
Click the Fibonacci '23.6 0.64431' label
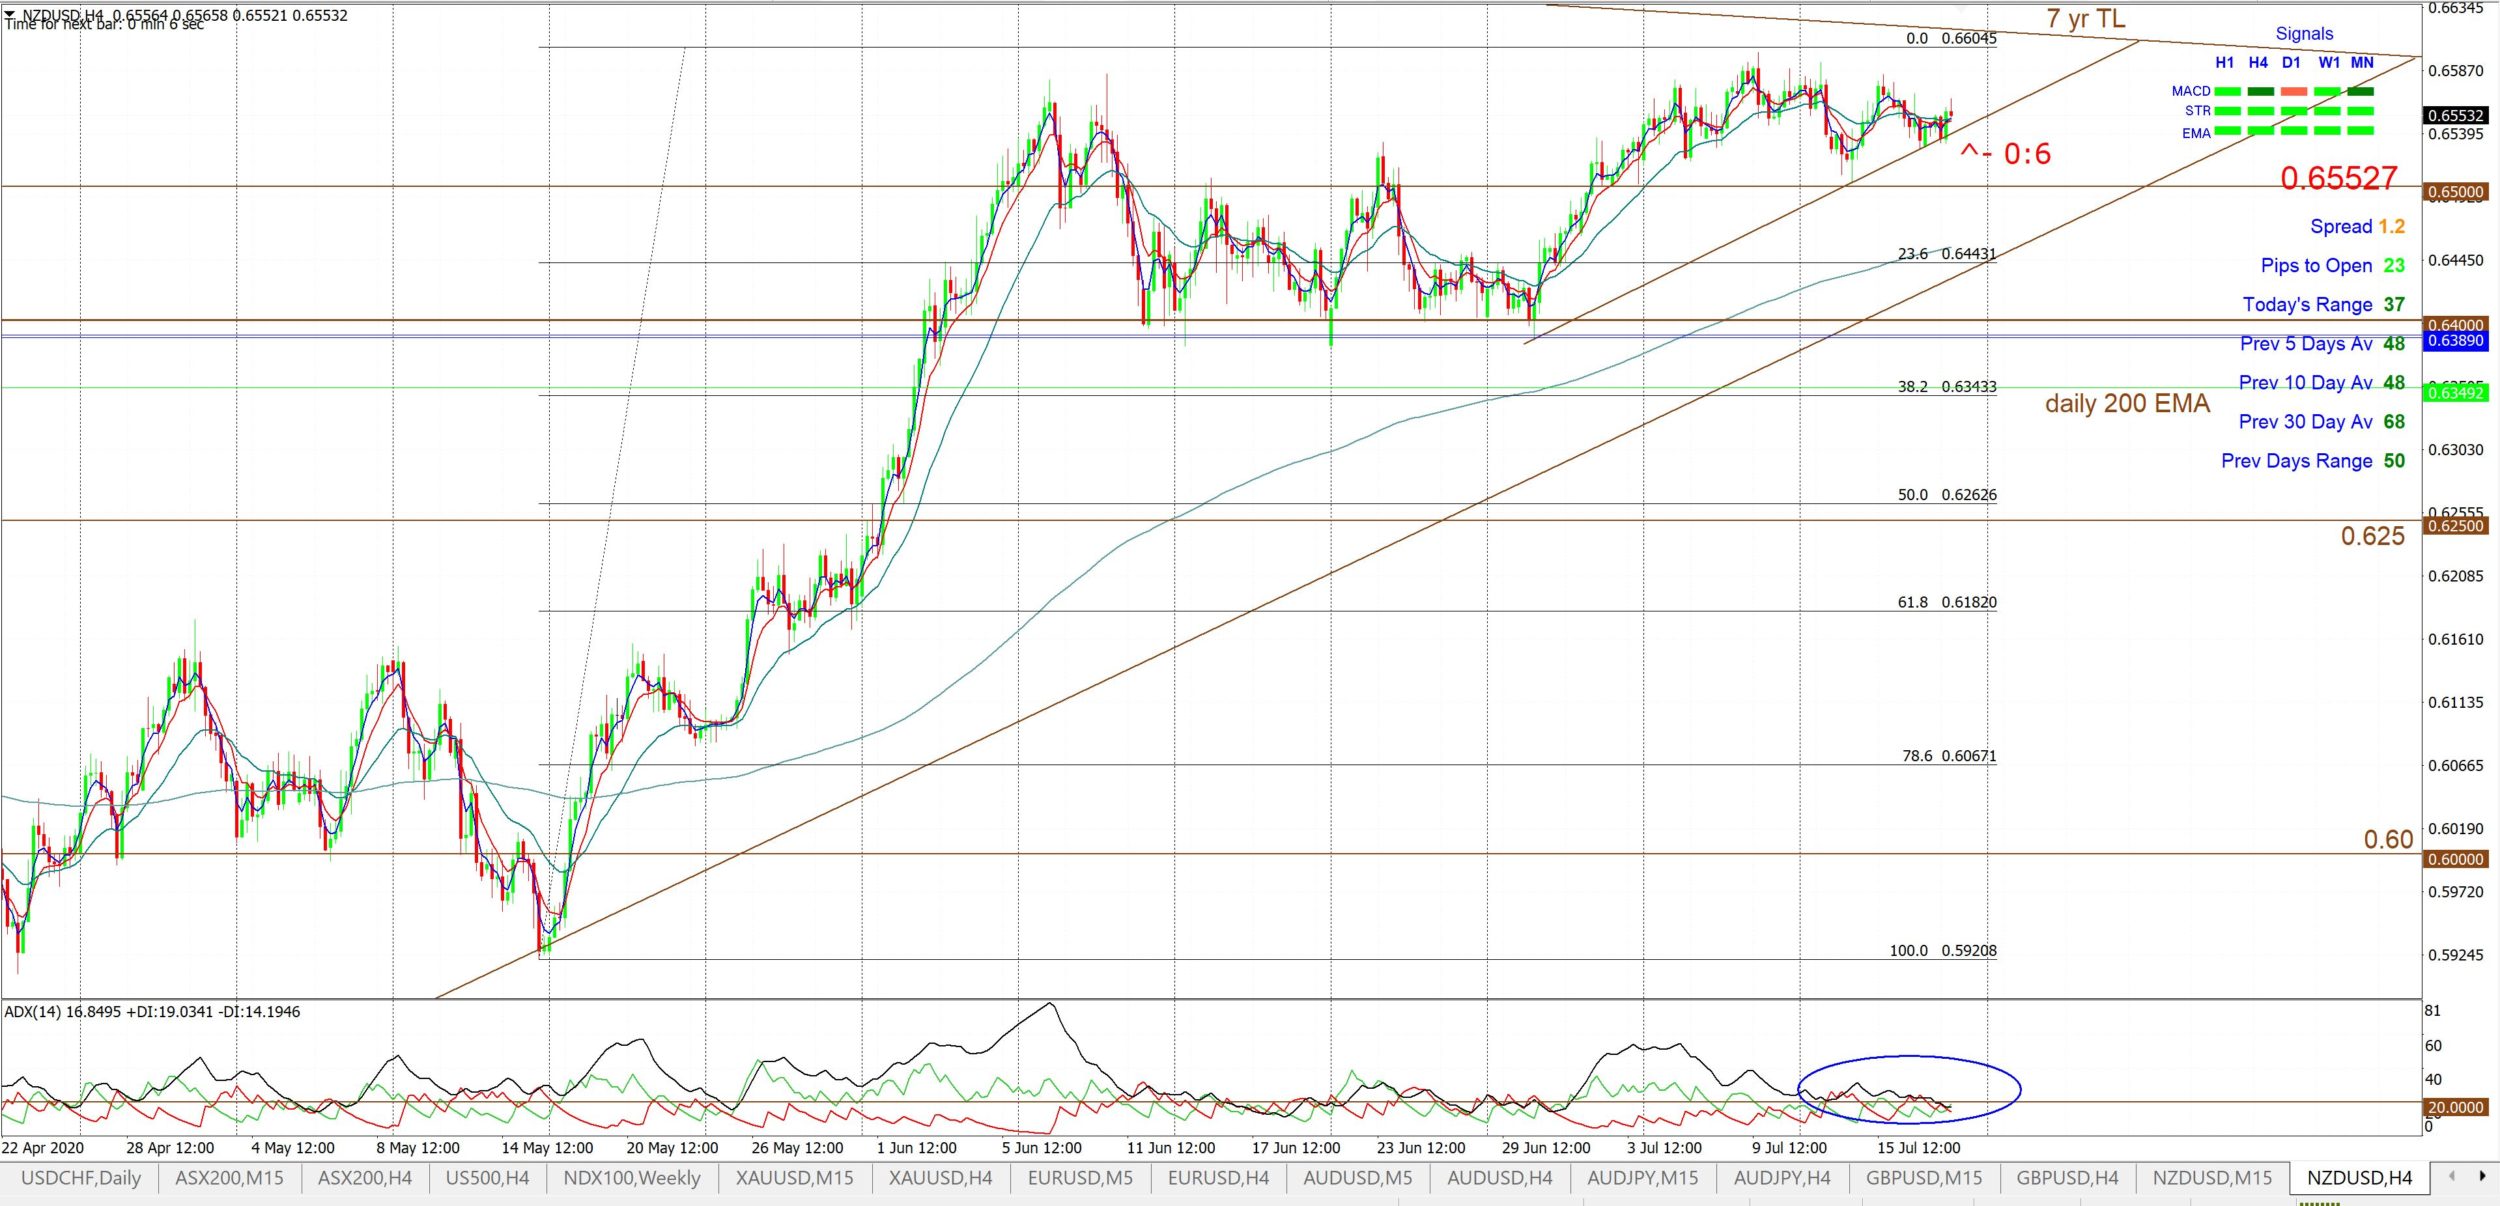1947,254
